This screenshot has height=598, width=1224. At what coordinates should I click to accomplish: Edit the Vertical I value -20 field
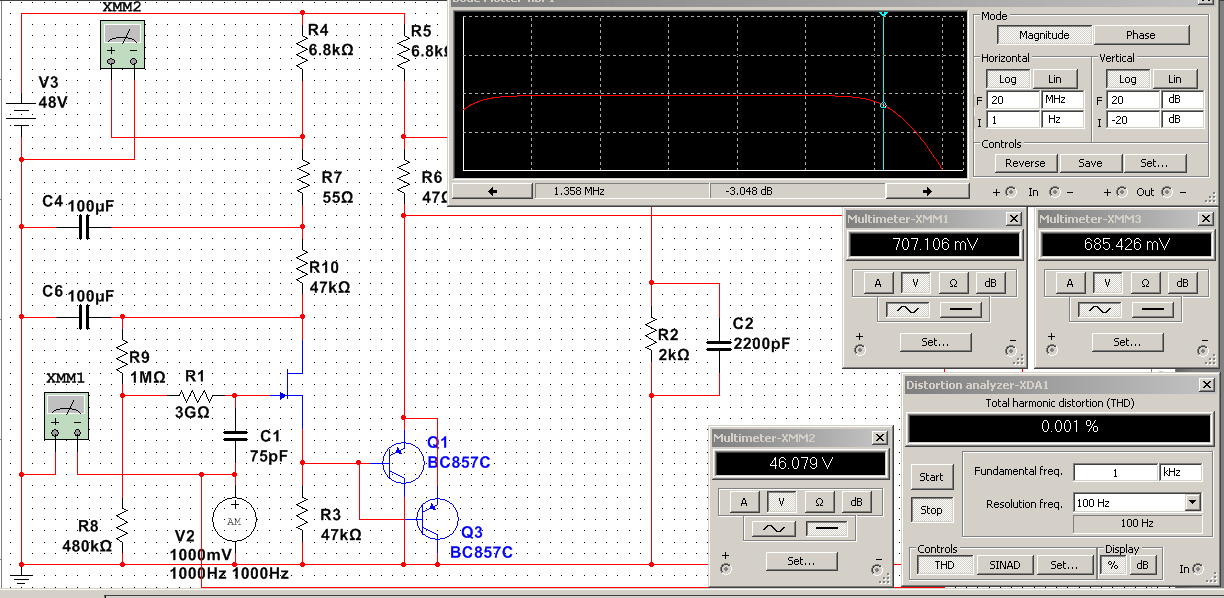pyautogui.click(x=1133, y=119)
